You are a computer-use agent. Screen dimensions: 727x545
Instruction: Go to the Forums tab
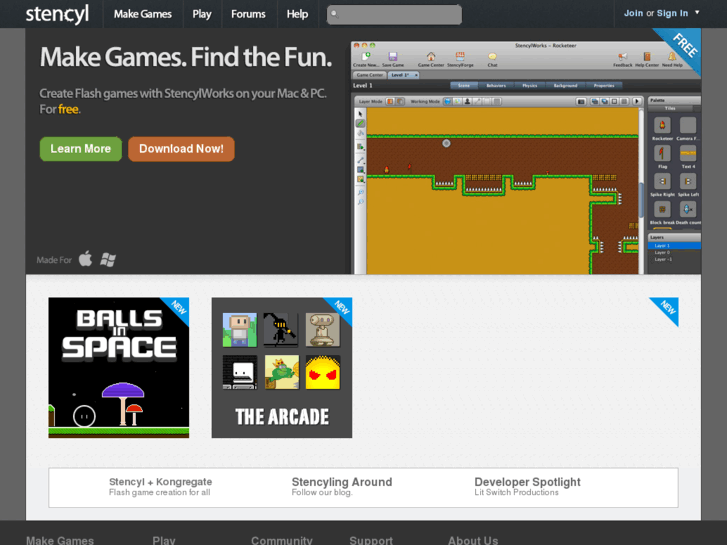tap(248, 14)
